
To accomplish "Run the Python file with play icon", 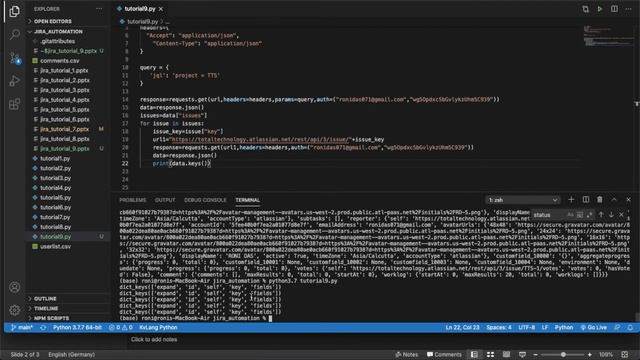I will point(600,9).
